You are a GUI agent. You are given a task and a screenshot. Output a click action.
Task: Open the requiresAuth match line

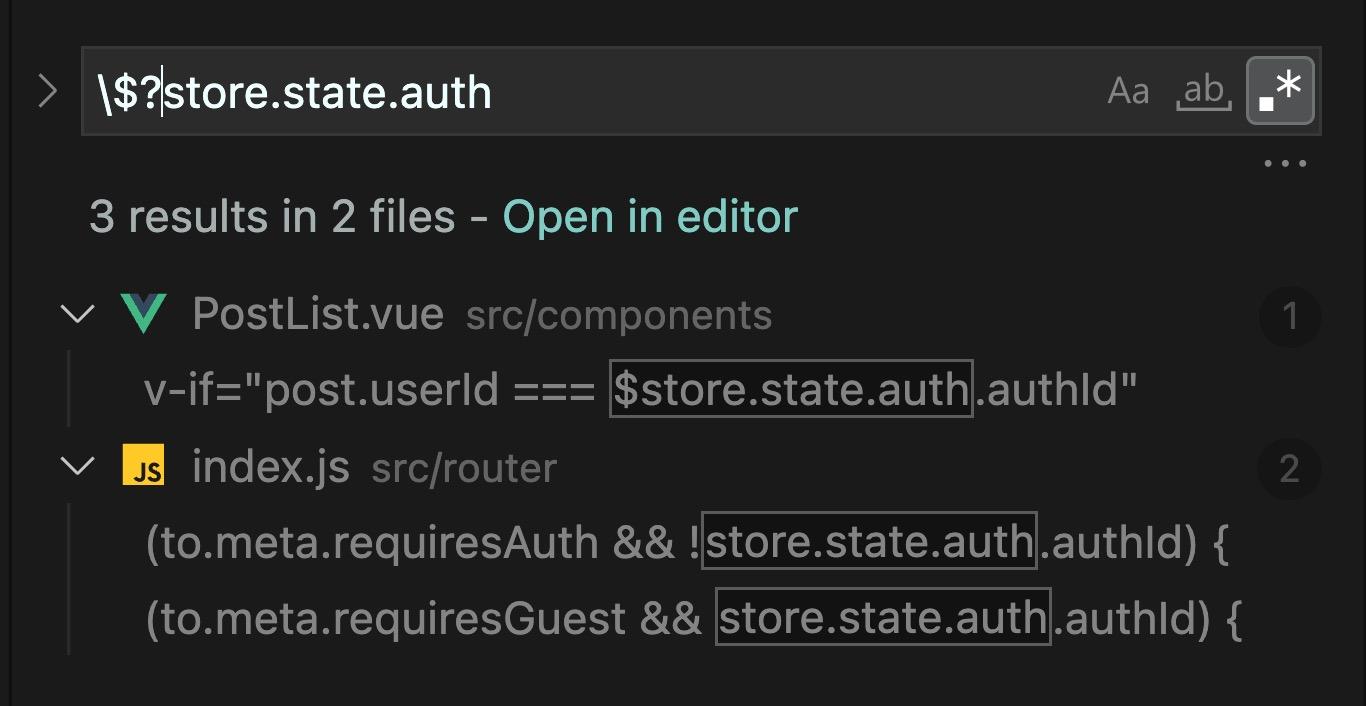click(x=685, y=542)
